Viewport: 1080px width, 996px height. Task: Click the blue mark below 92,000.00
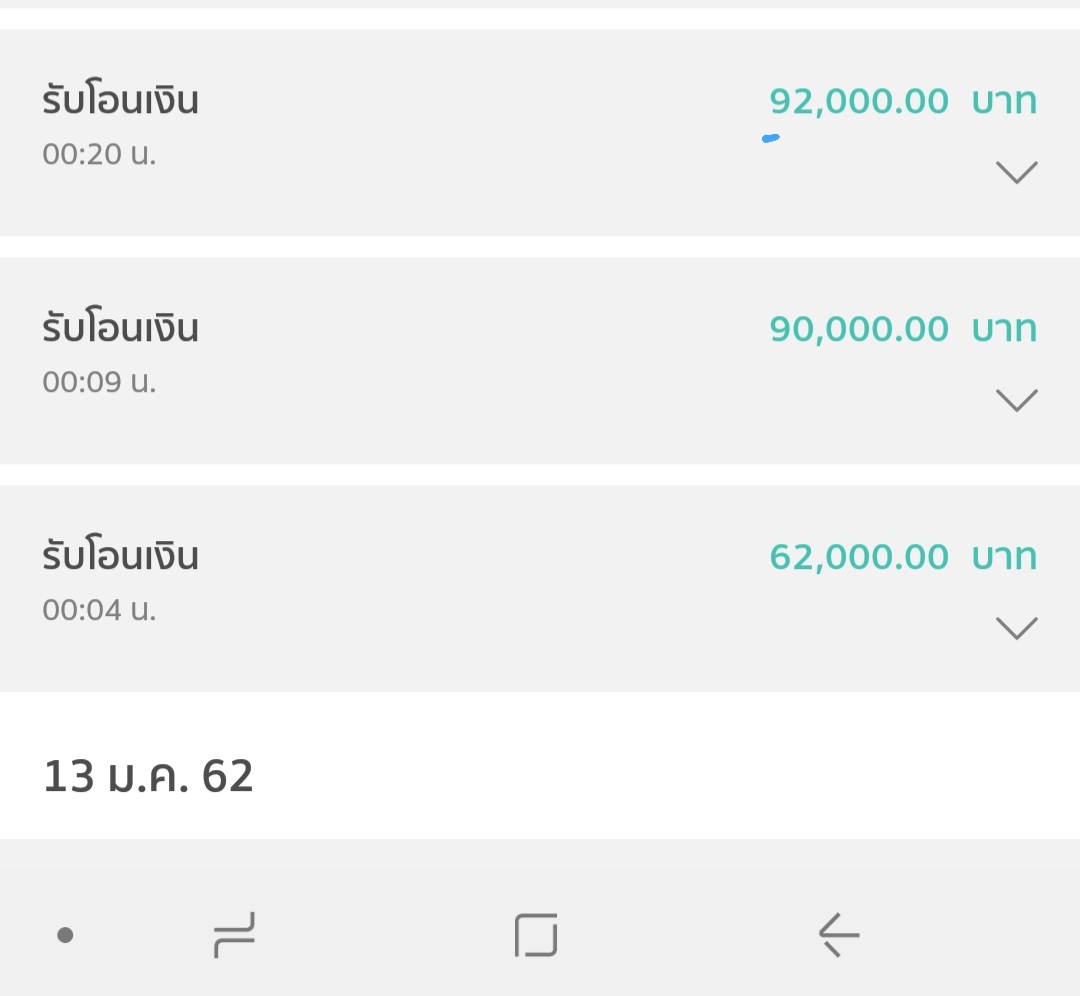tap(771, 138)
